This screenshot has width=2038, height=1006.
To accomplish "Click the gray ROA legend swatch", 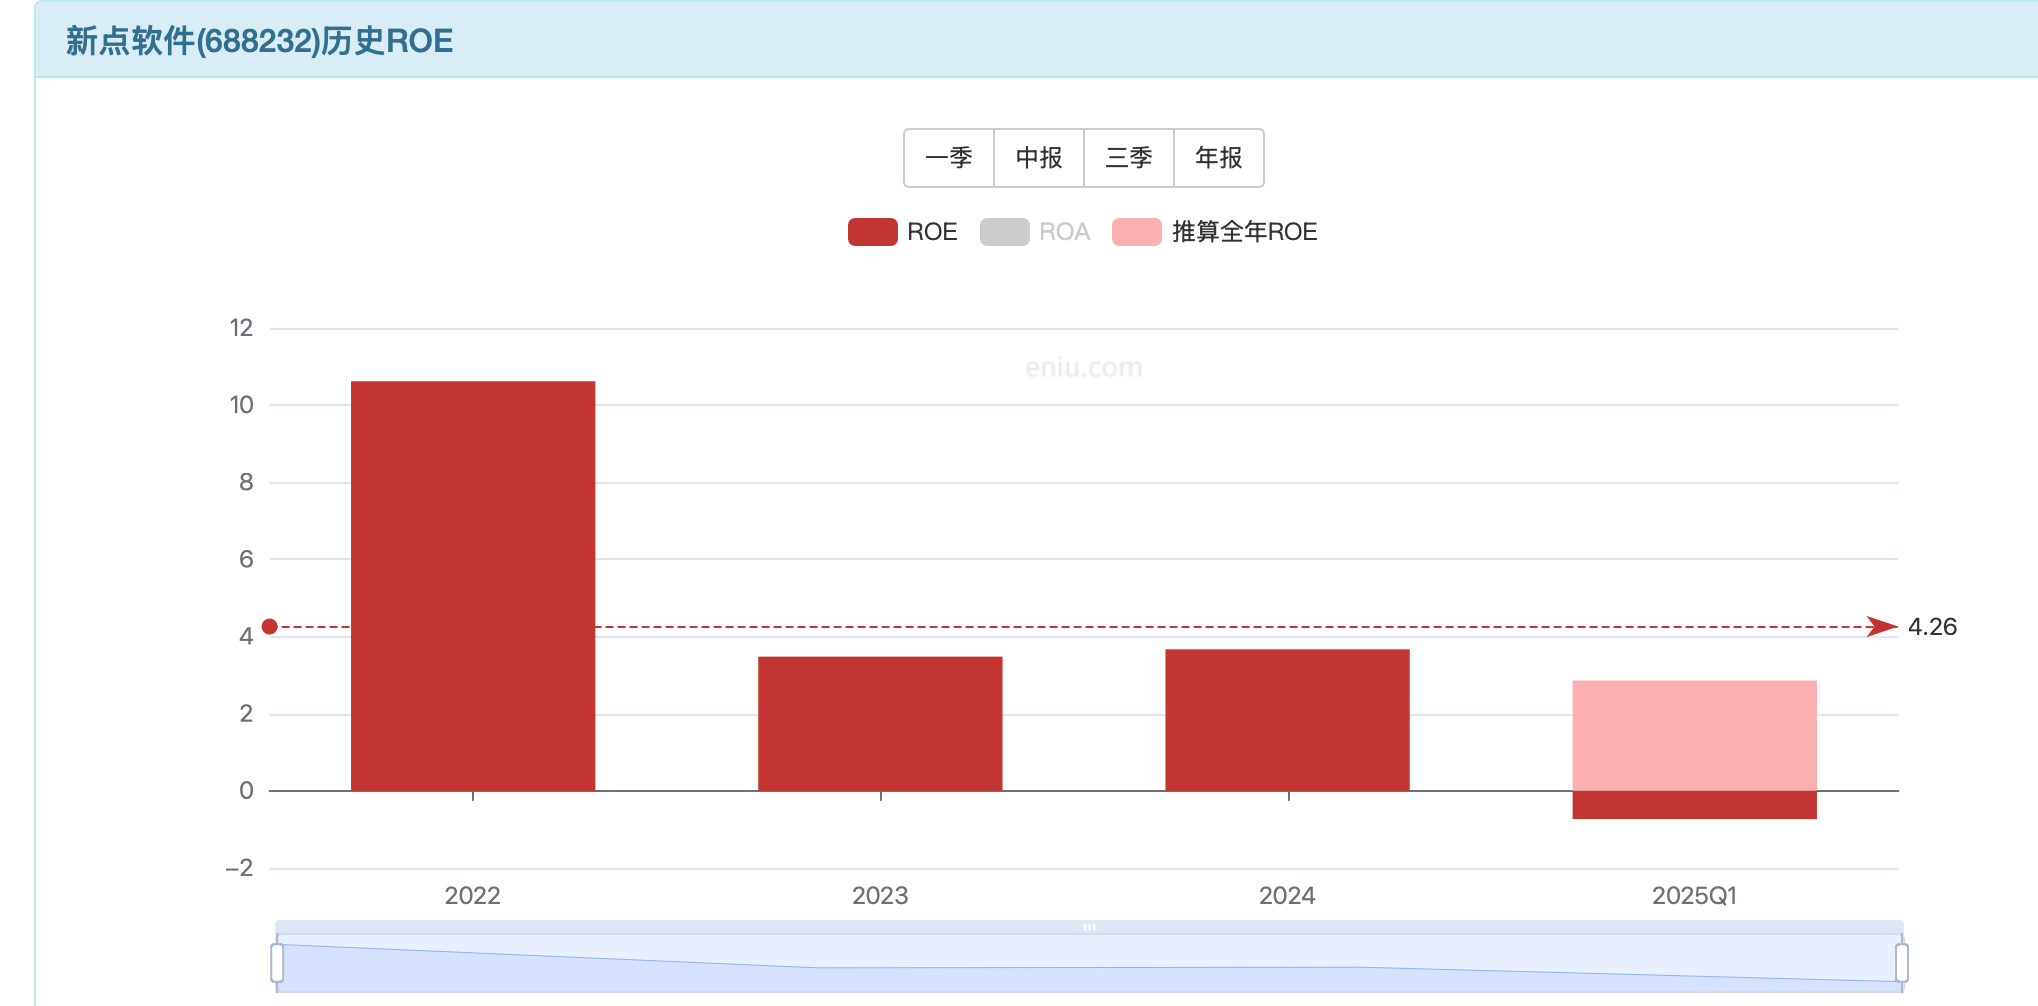I will (x=1005, y=232).
